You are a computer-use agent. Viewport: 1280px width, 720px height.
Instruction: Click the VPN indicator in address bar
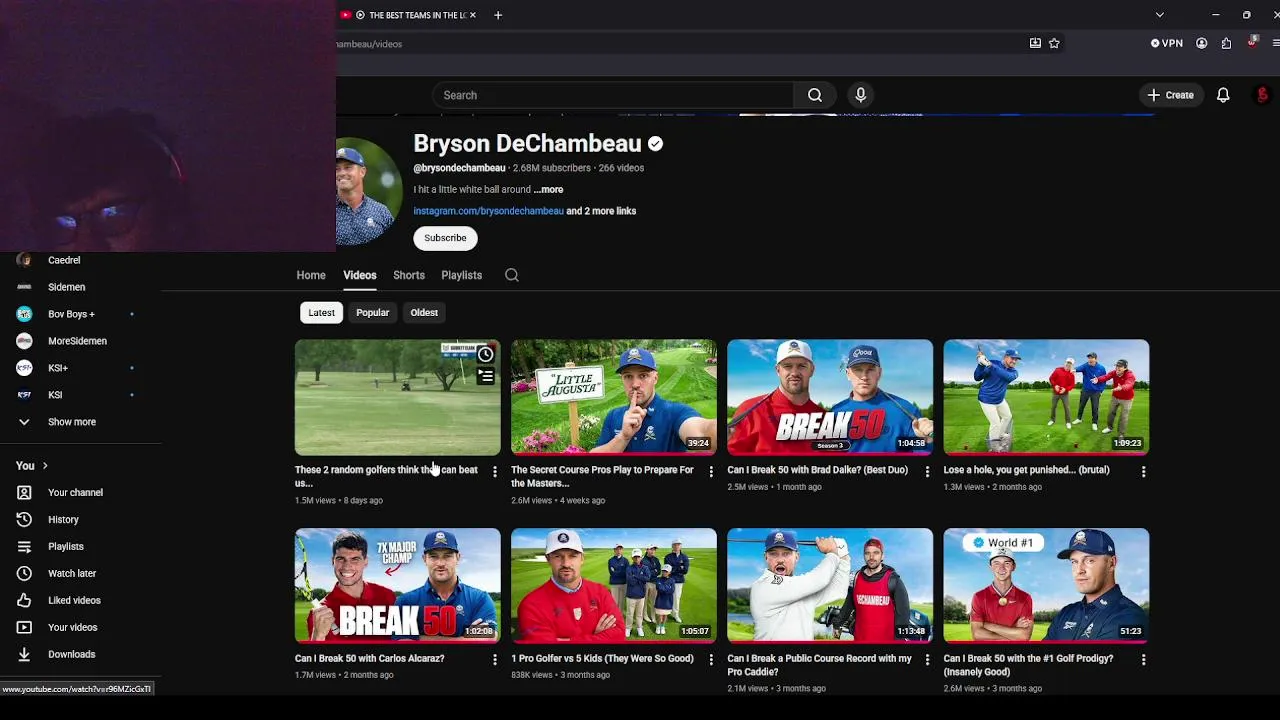pyautogui.click(x=1166, y=43)
